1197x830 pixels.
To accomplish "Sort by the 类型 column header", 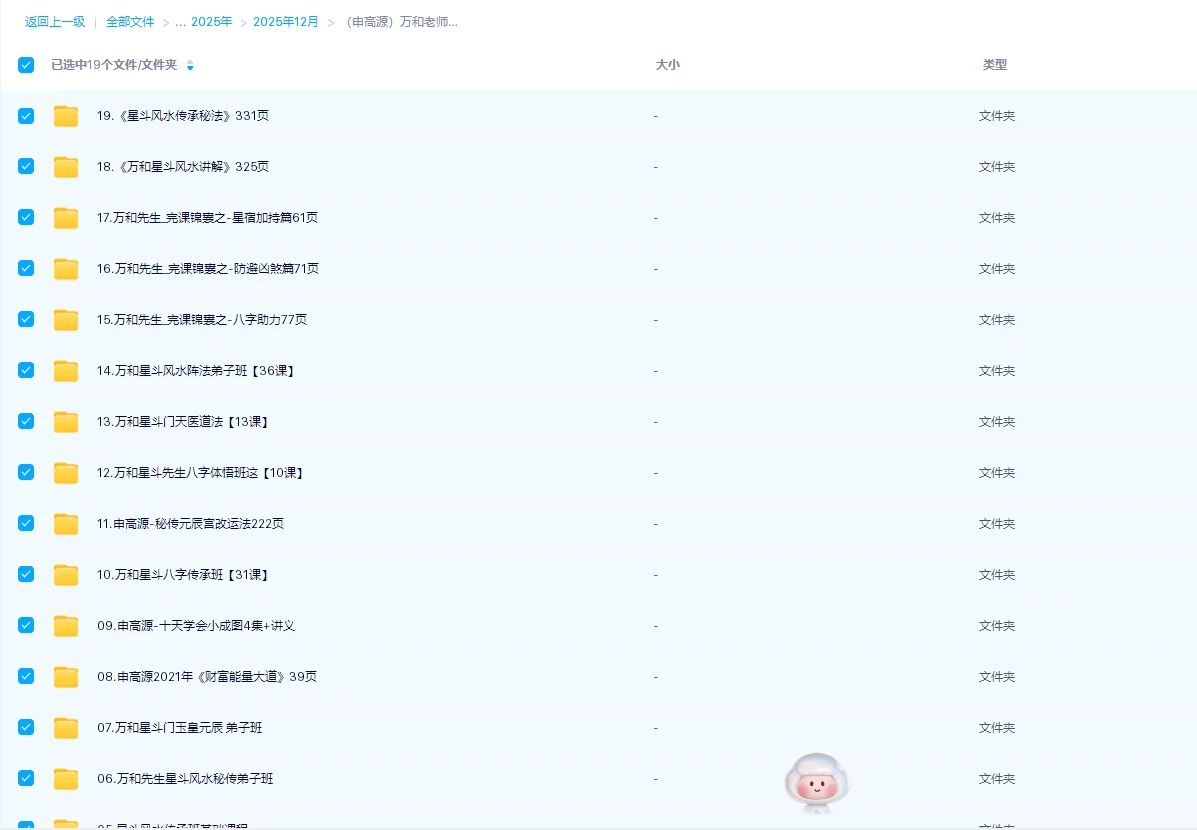I will click(x=996, y=64).
